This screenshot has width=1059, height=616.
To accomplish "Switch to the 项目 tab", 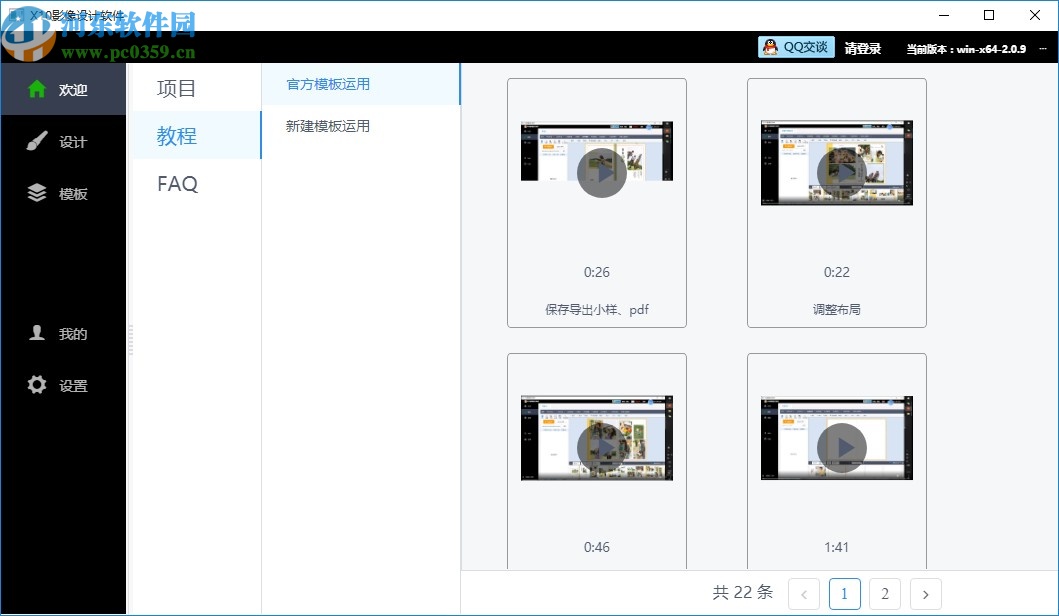I will [175, 88].
